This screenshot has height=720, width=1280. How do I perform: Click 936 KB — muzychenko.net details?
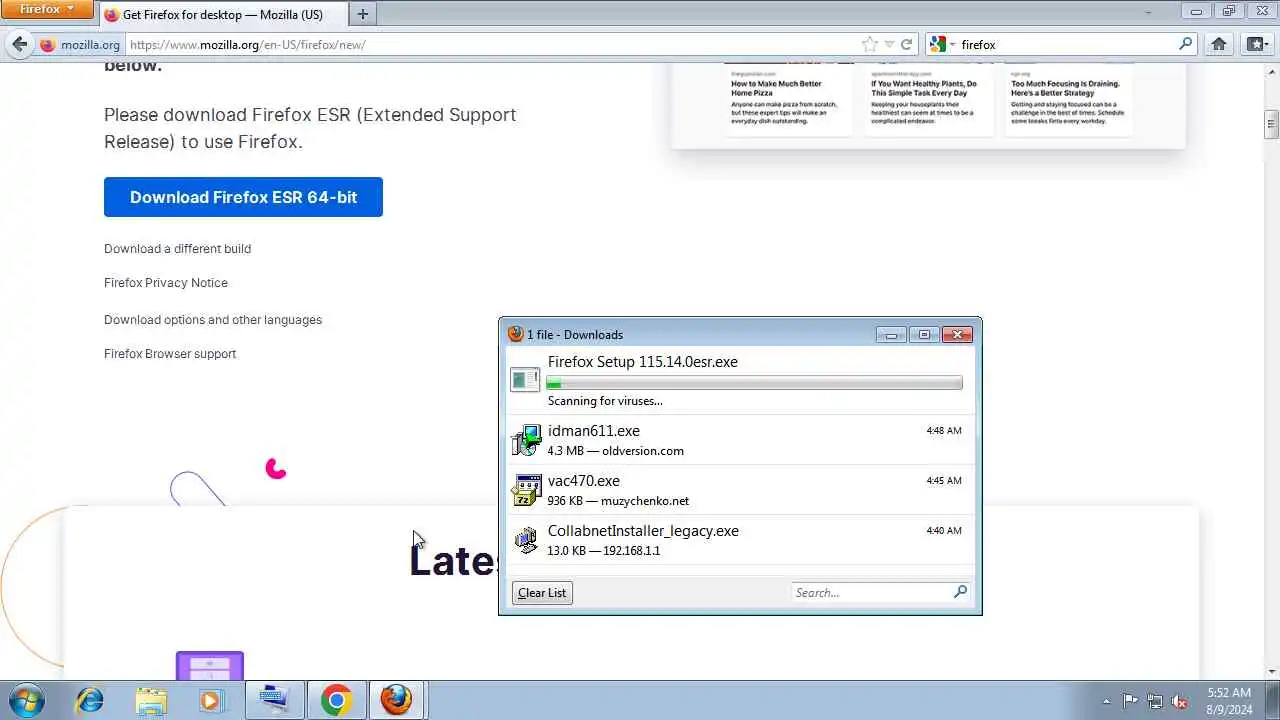pos(618,501)
